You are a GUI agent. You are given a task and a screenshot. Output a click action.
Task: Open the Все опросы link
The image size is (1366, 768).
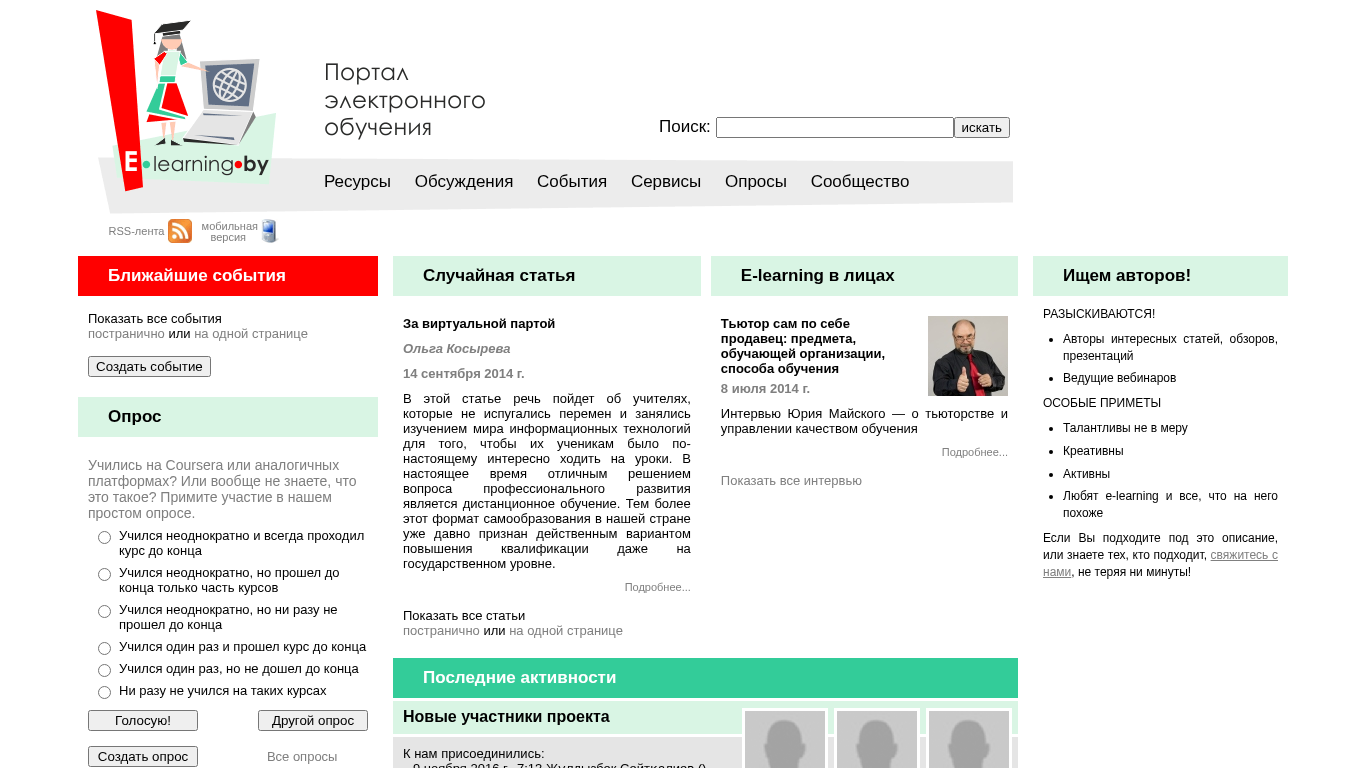coord(302,757)
